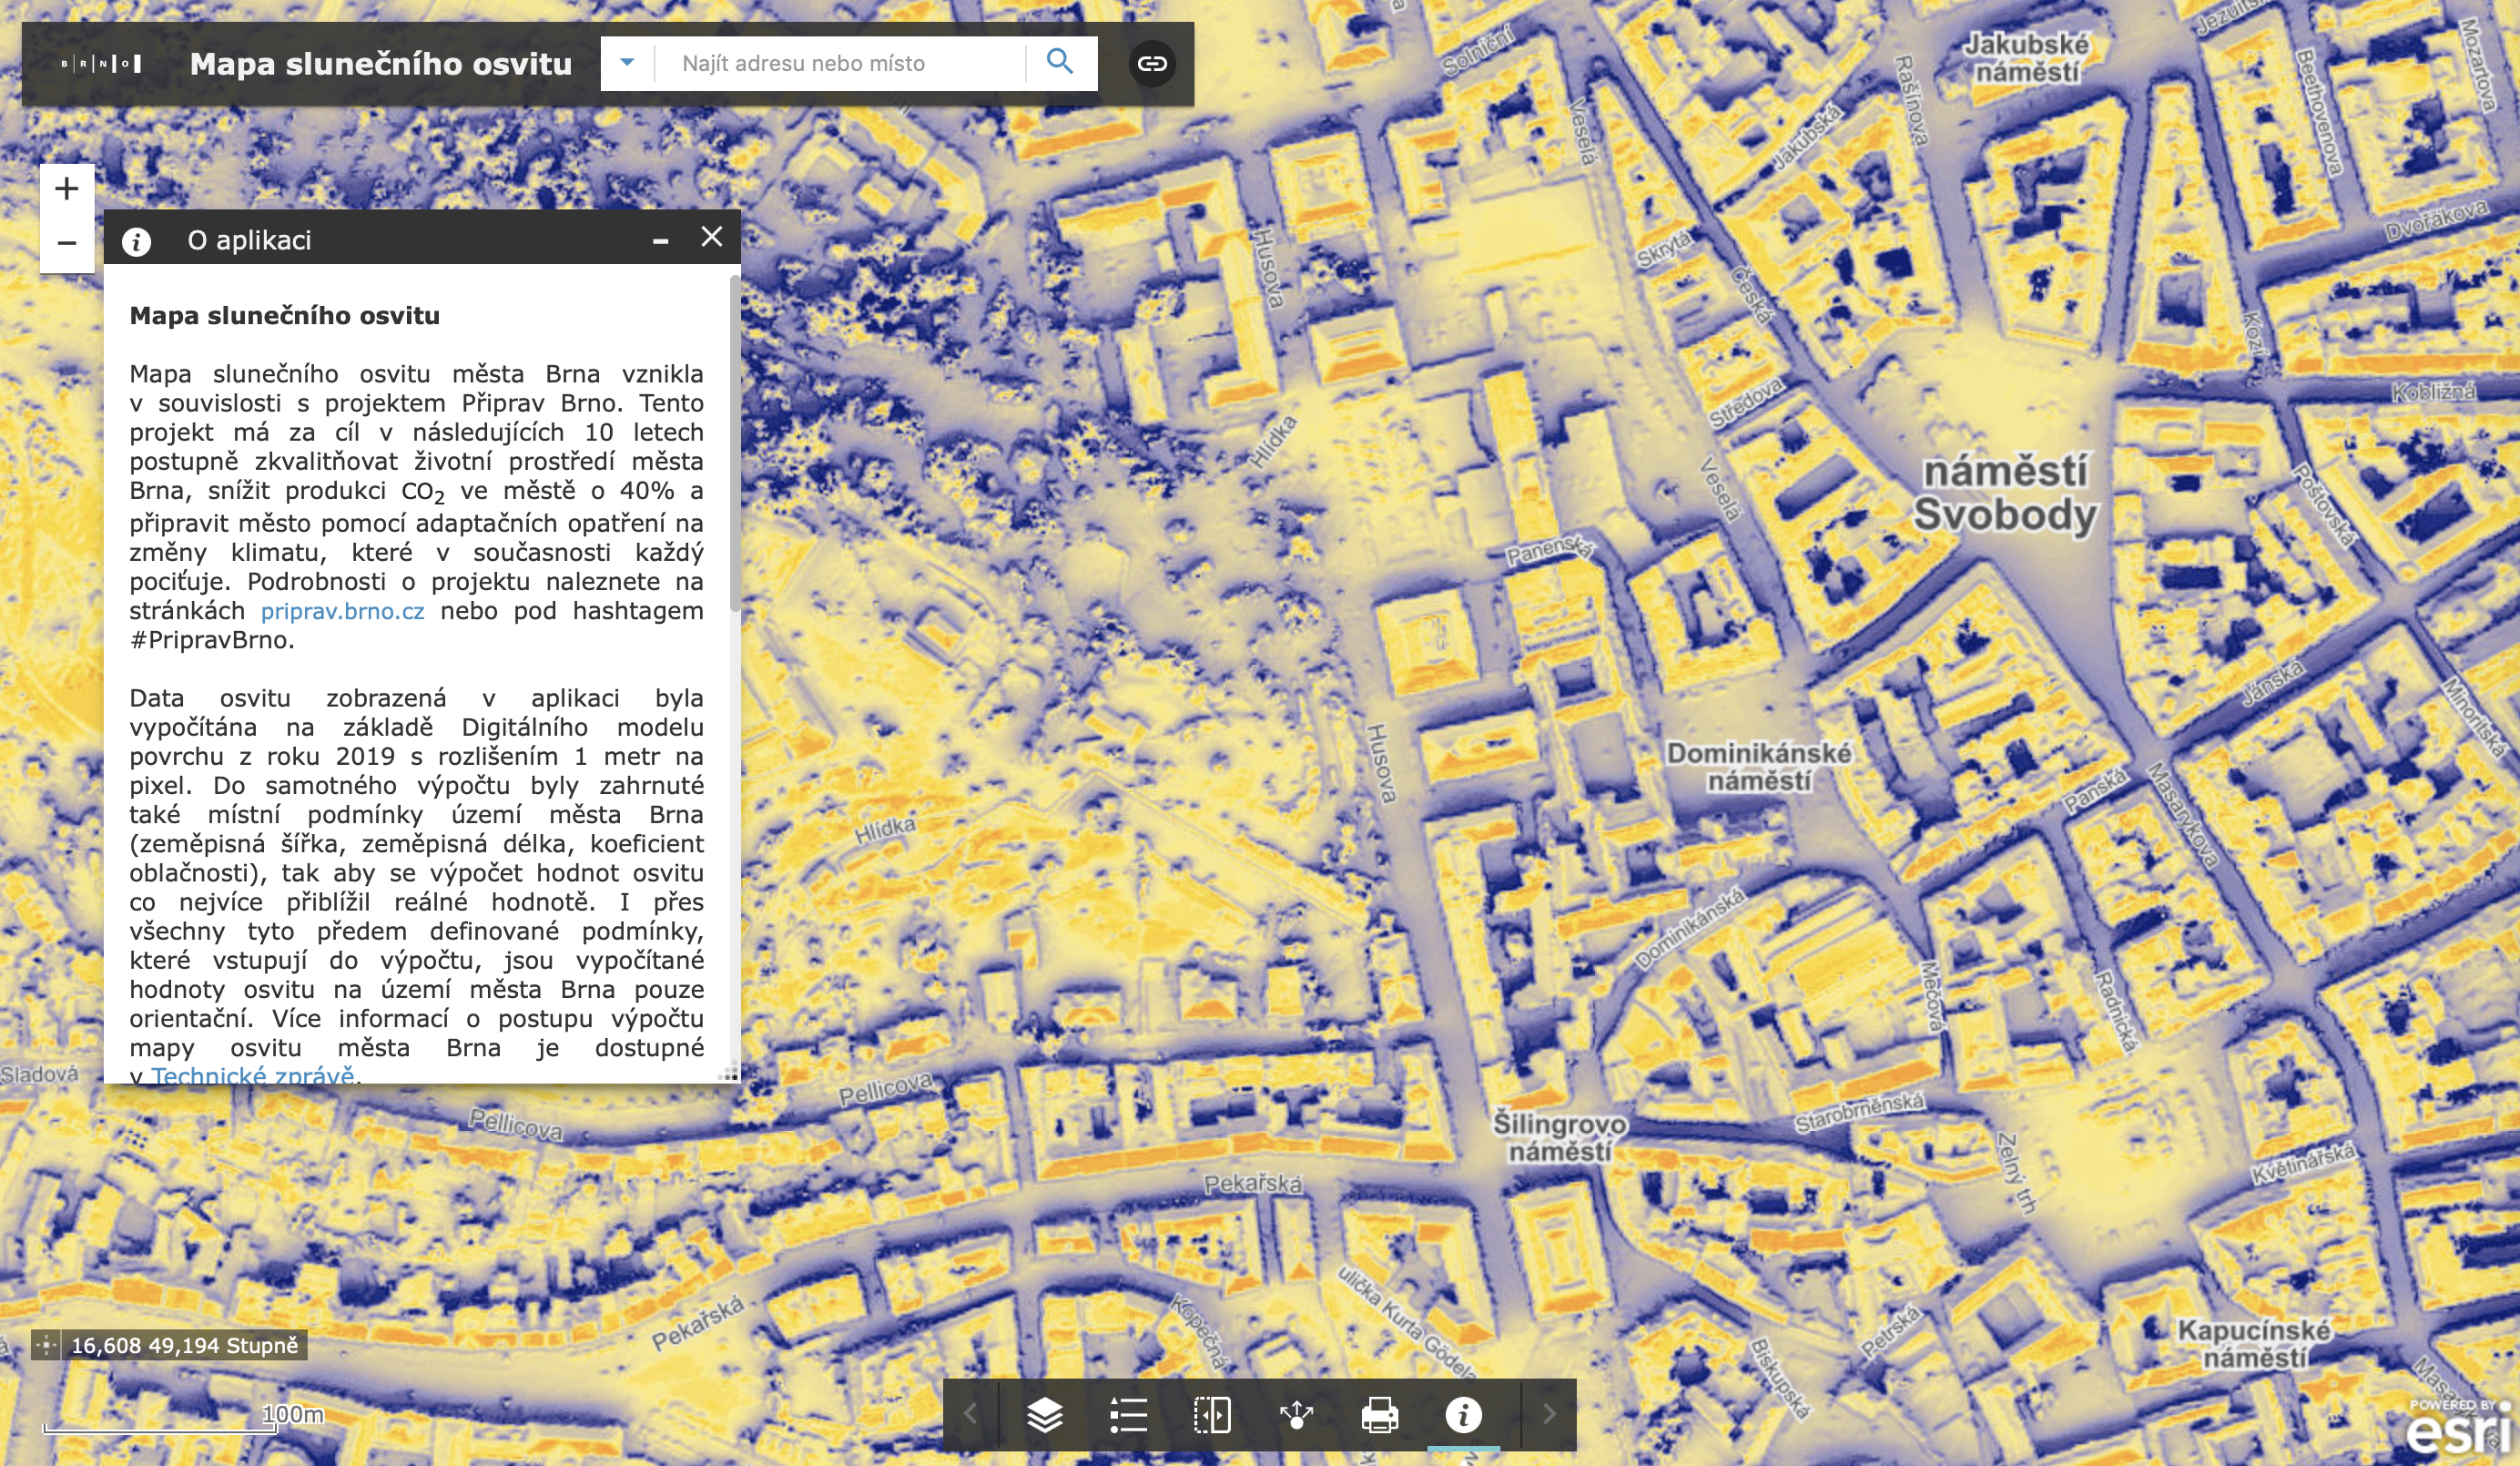Click the 'Zelný trh' map label

point(2015,1173)
